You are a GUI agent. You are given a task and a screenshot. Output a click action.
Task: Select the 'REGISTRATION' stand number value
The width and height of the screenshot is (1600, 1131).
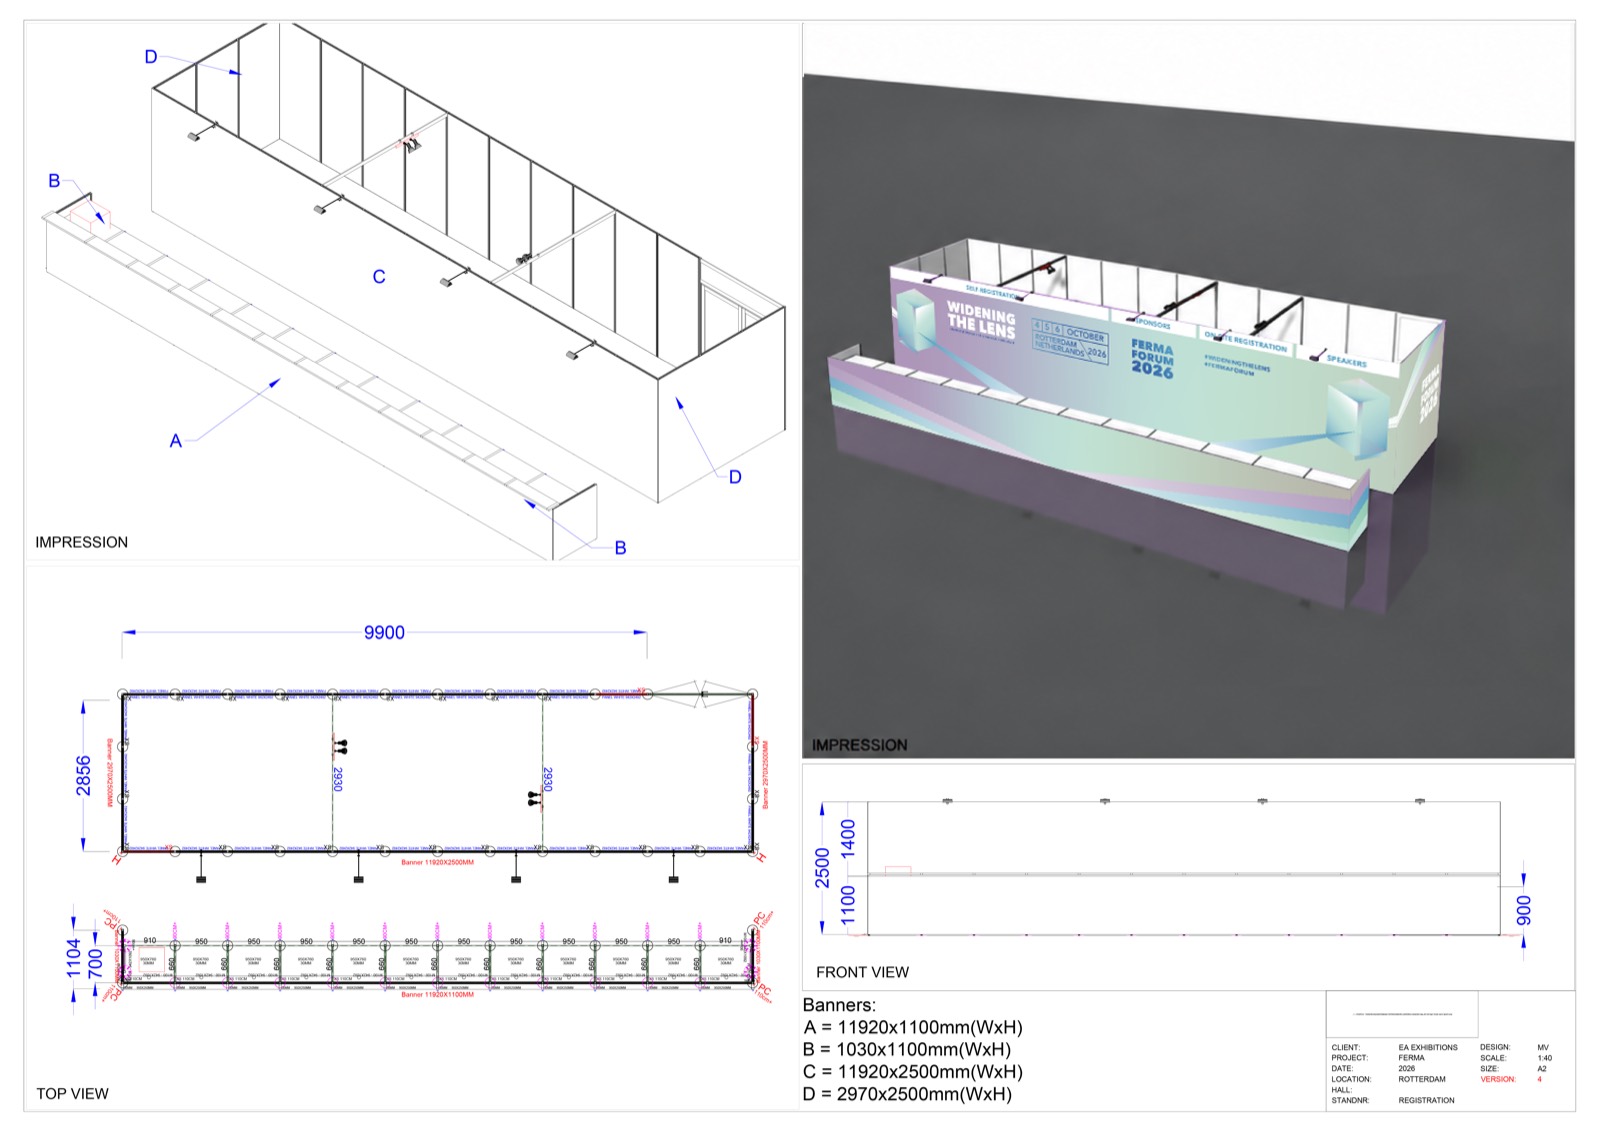click(x=1427, y=1100)
